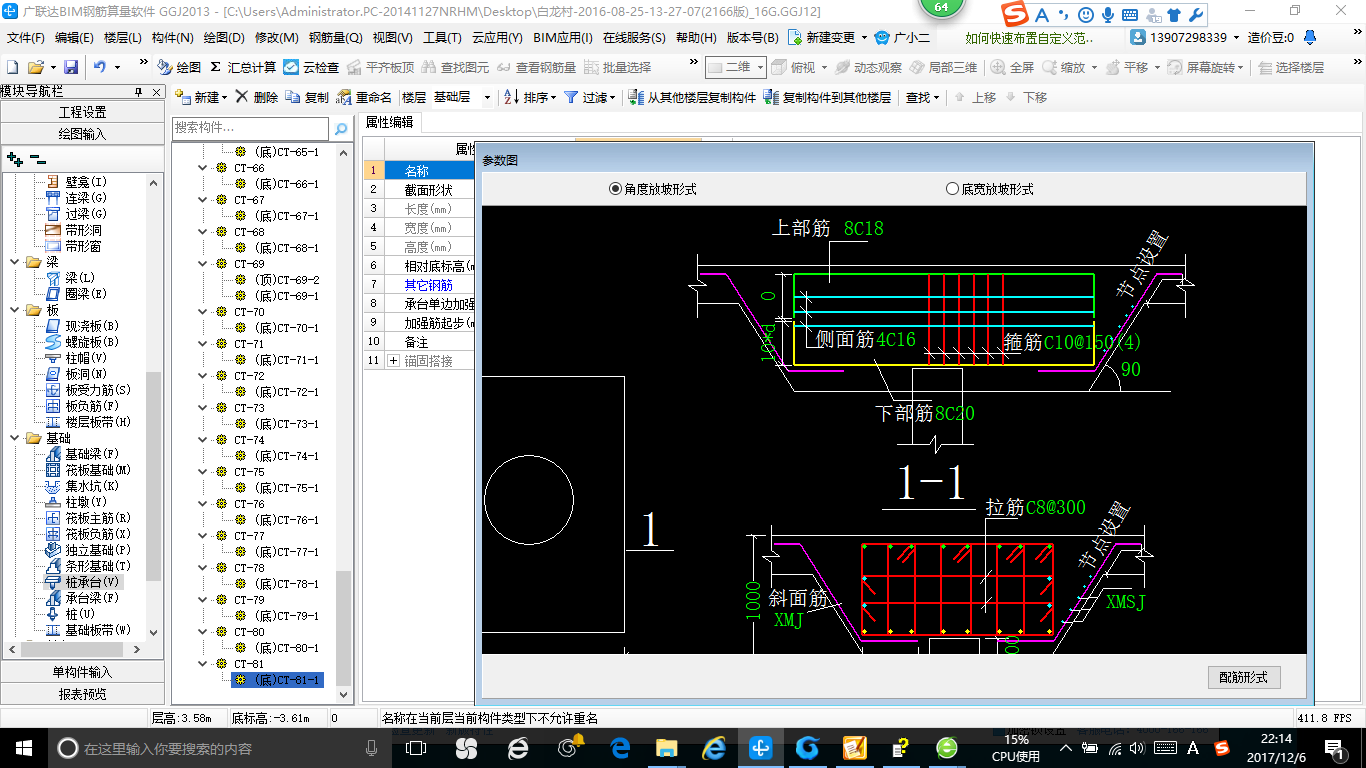Click the 工程设置 button
This screenshot has height=768, width=1366.
point(82,112)
